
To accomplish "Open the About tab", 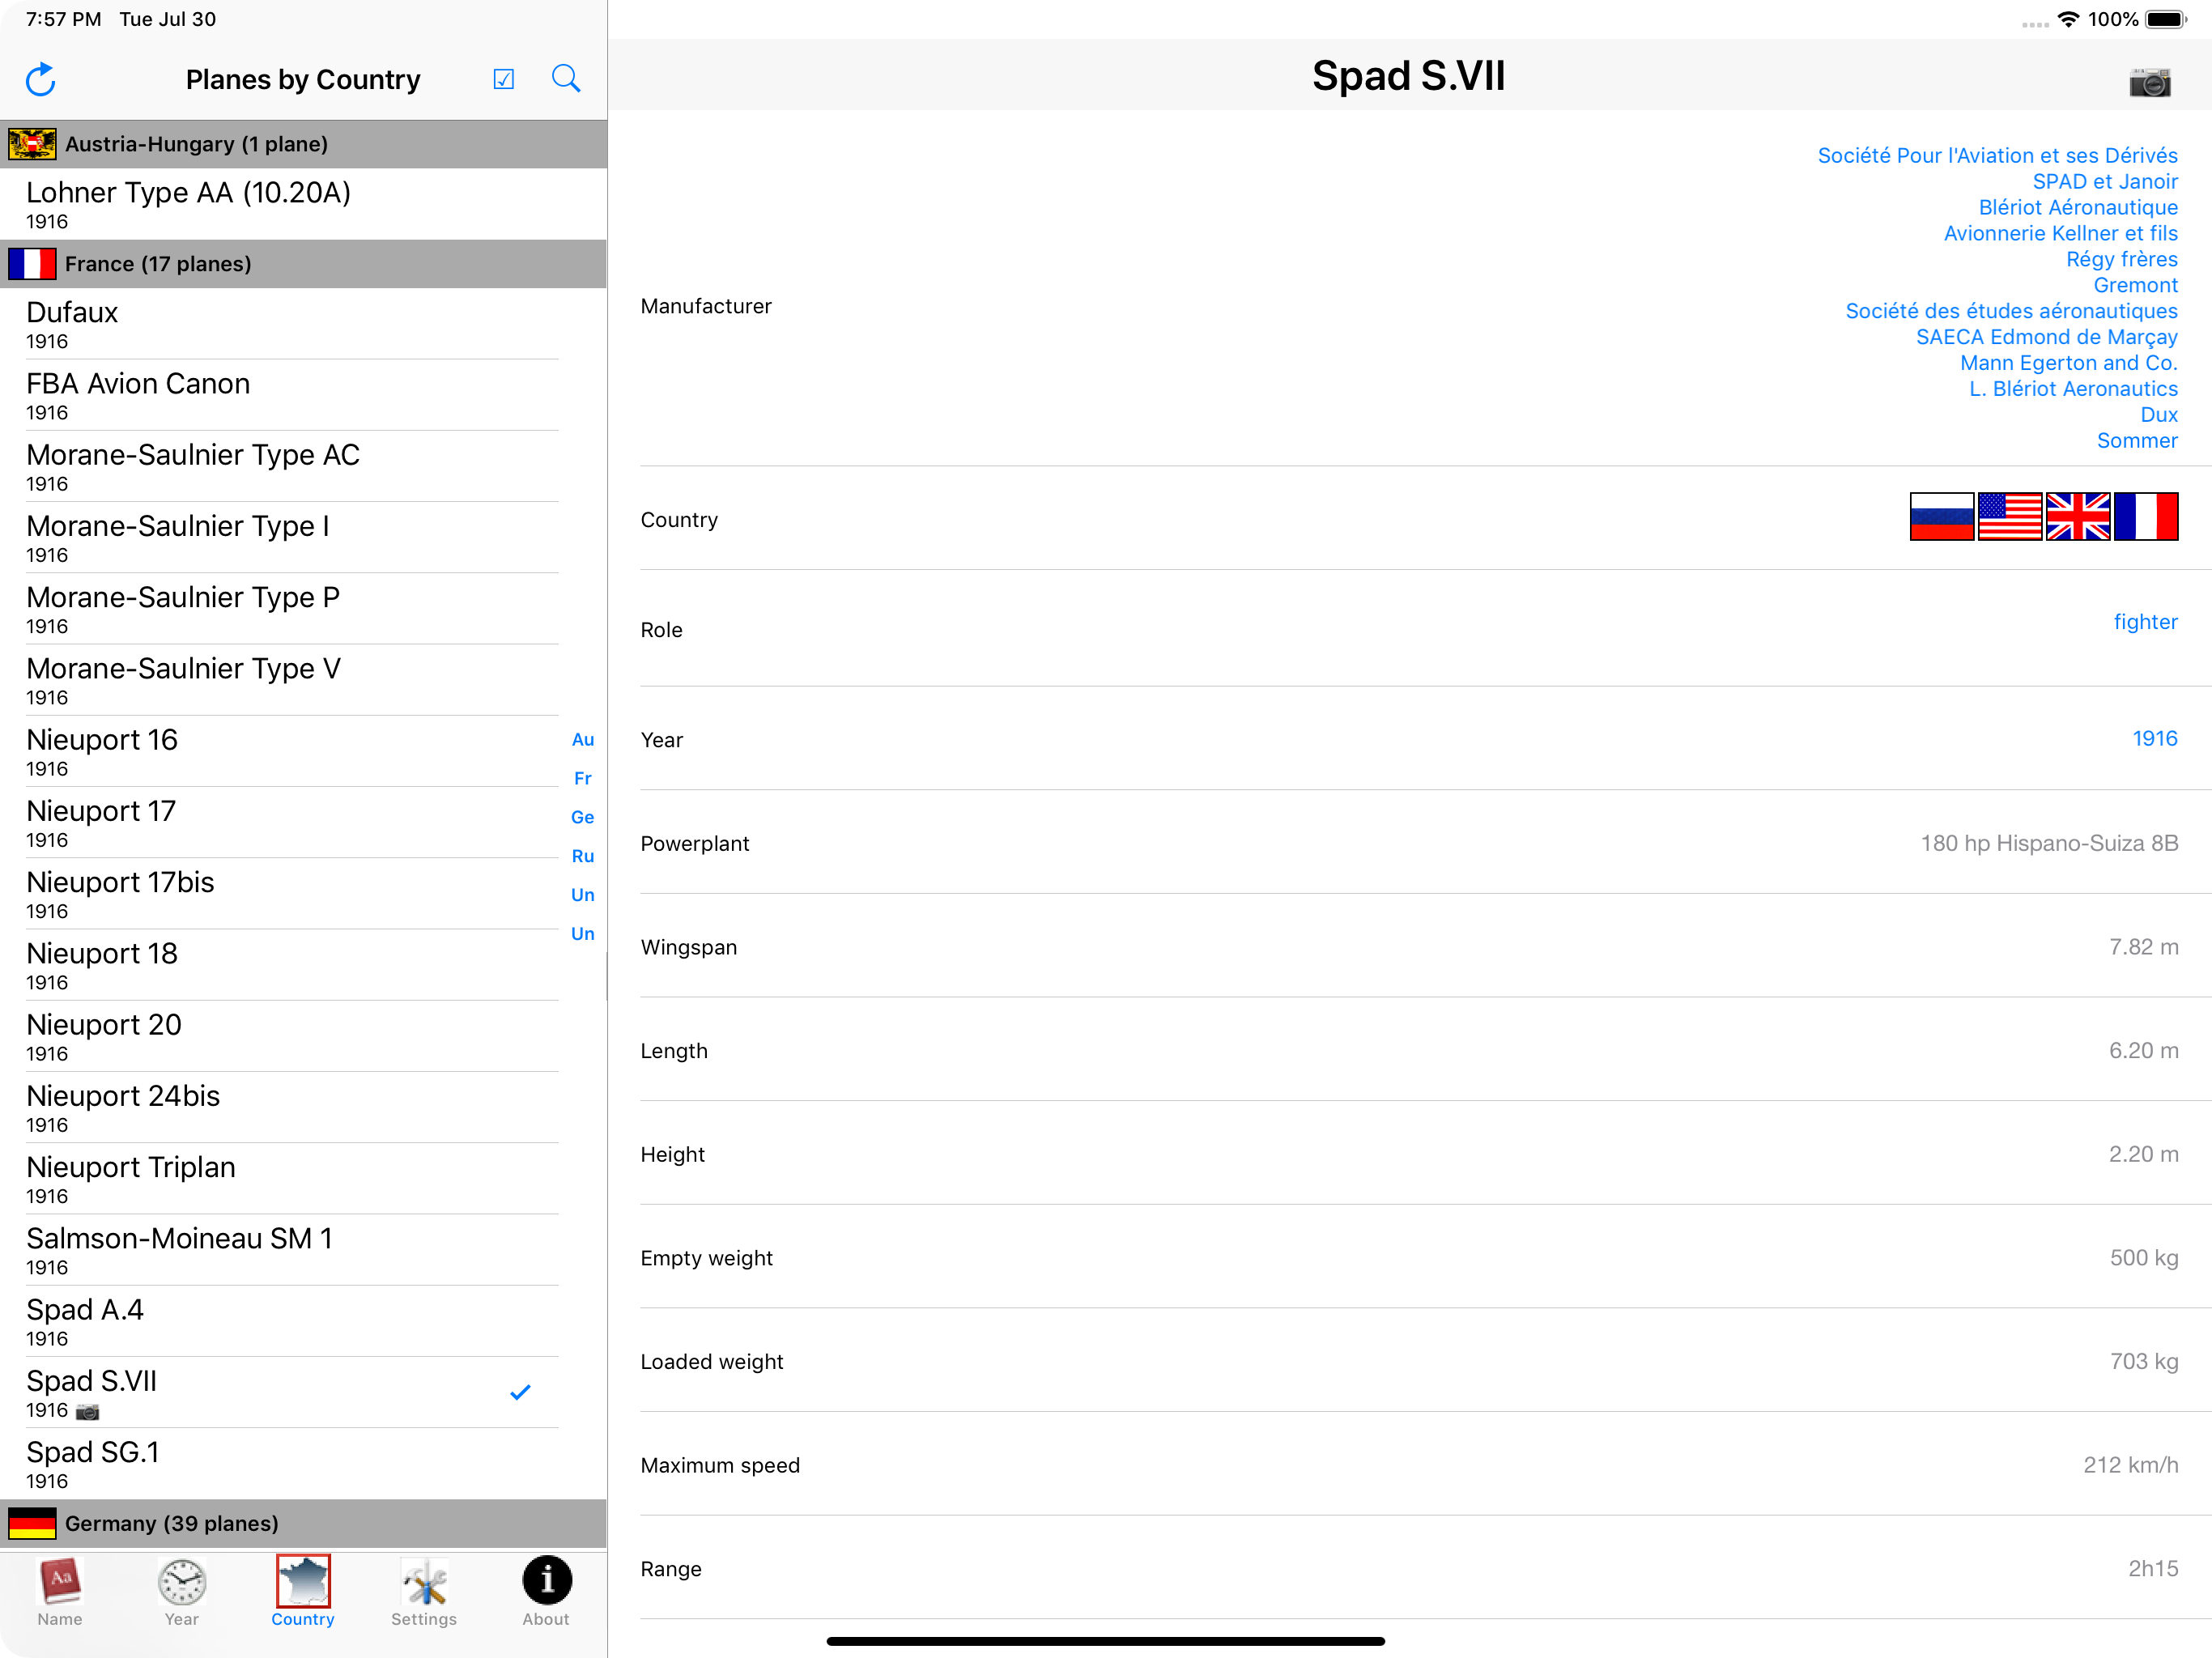I will coord(546,1592).
